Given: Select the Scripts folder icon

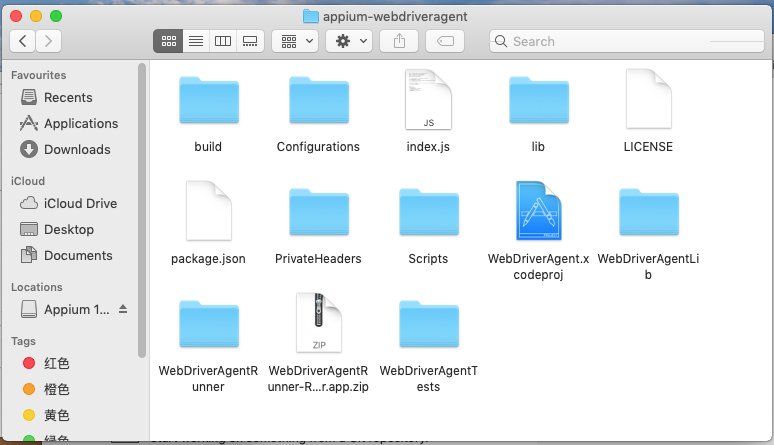Looking at the screenshot, I should pyautogui.click(x=429, y=212).
